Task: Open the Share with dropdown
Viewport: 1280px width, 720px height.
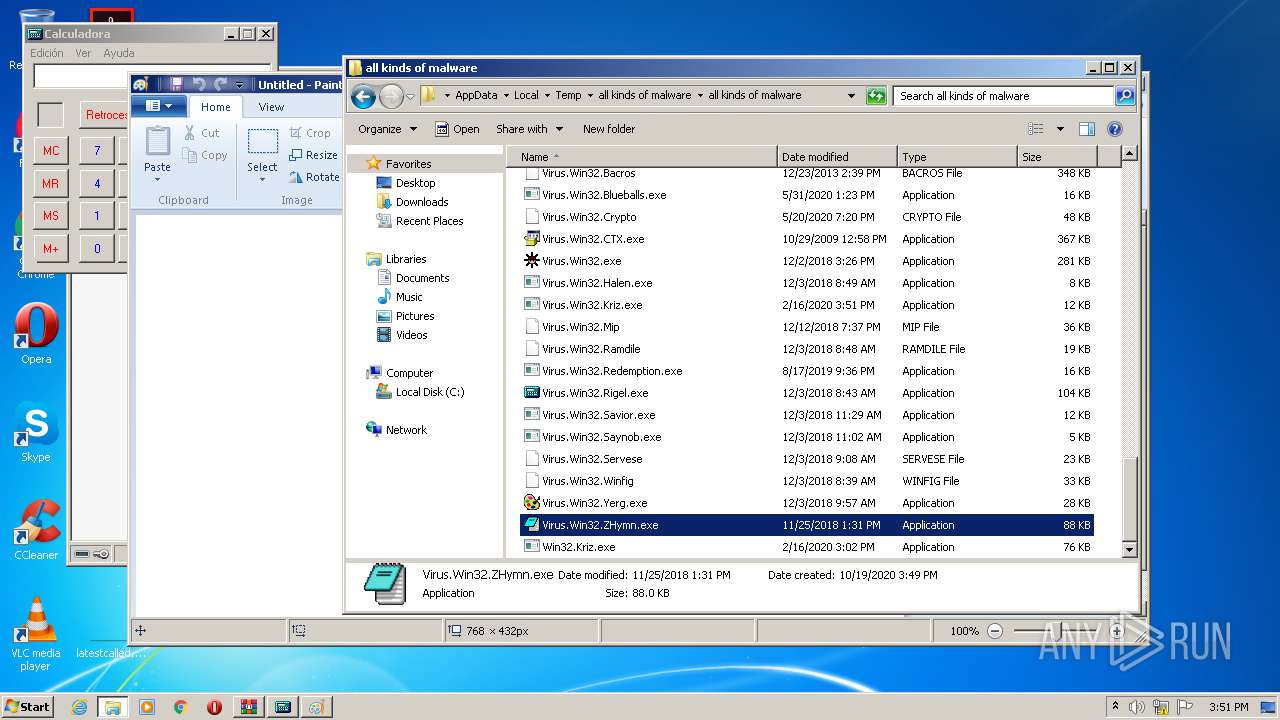Action: pos(529,129)
